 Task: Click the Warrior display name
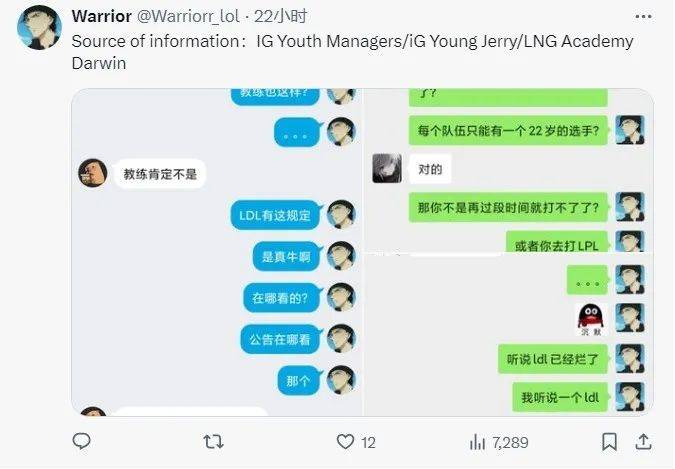click(x=102, y=16)
